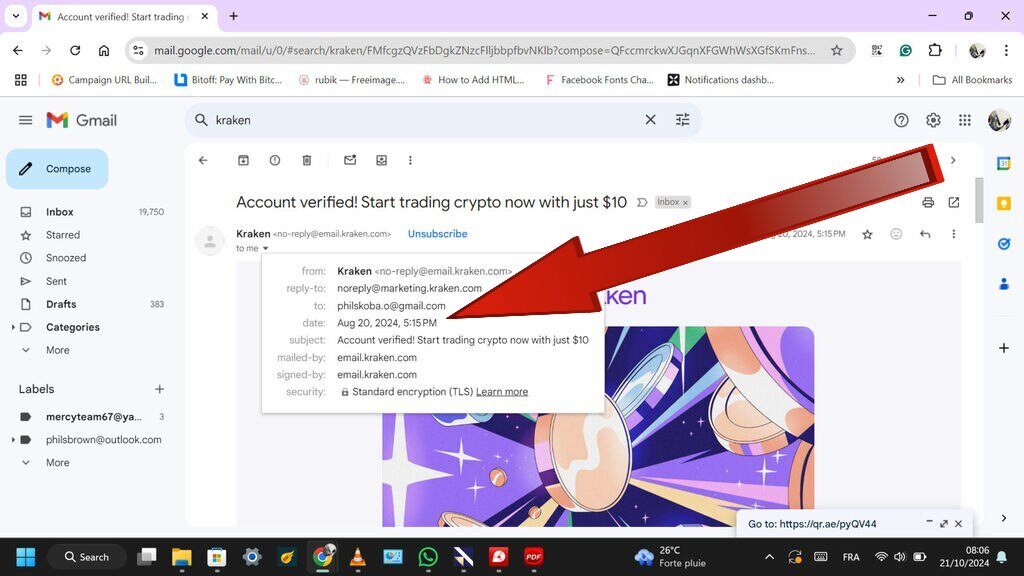Create a new label with the plus

tap(159, 389)
